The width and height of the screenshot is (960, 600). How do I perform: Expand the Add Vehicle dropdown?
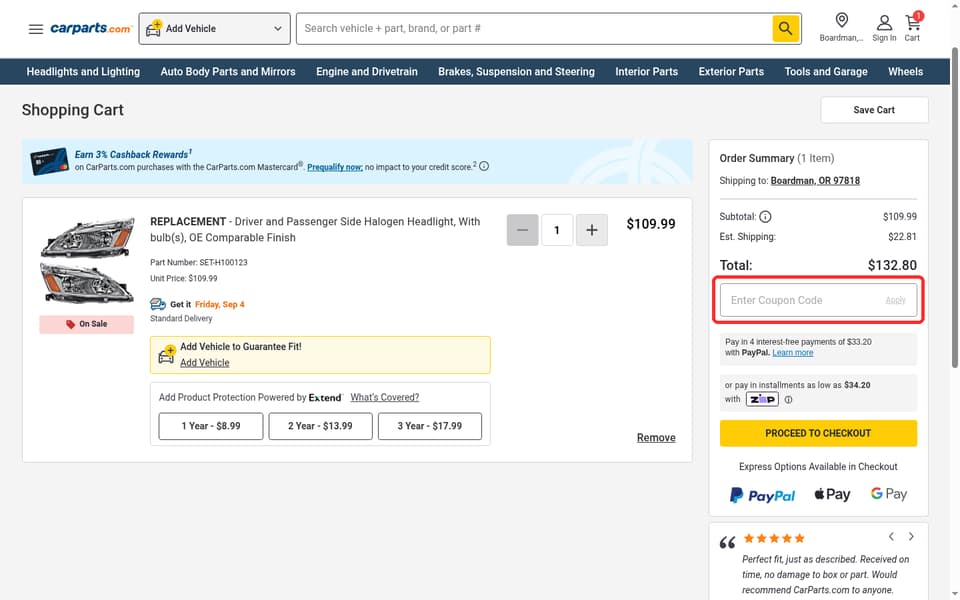(x=214, y=29)
